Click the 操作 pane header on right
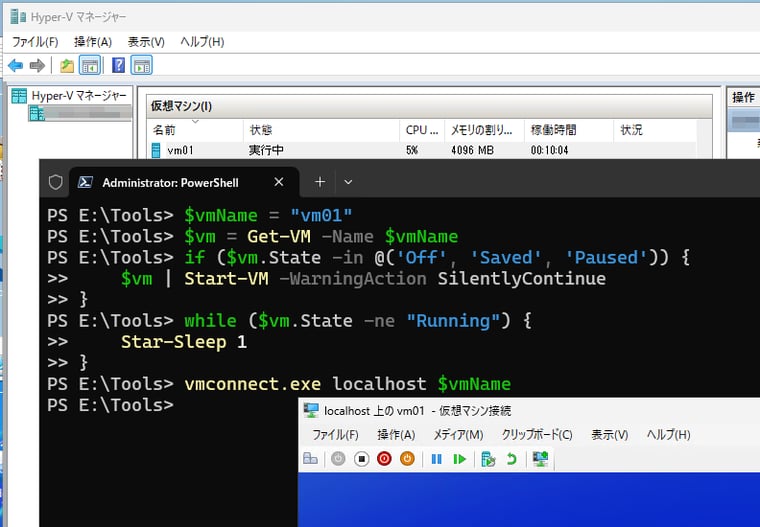This screenshot has height=527, width=760. pos(744,97)
